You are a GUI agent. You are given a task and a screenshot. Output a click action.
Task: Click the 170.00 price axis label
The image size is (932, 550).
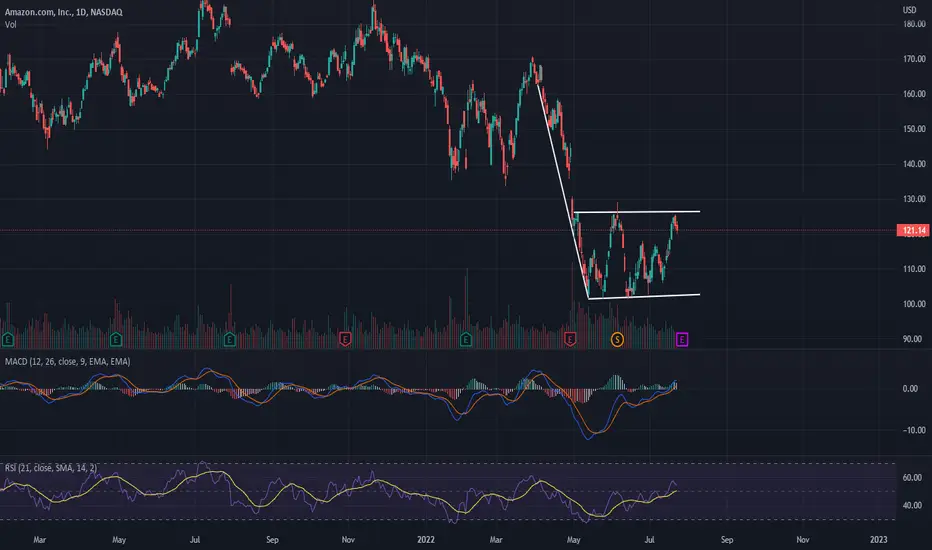coord(914,59)
